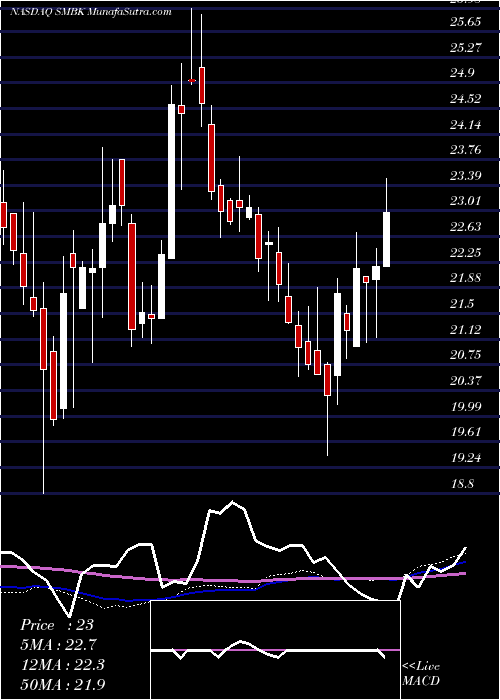
Task: Select the 19.99 price axis label
Action: coord(465,407)
